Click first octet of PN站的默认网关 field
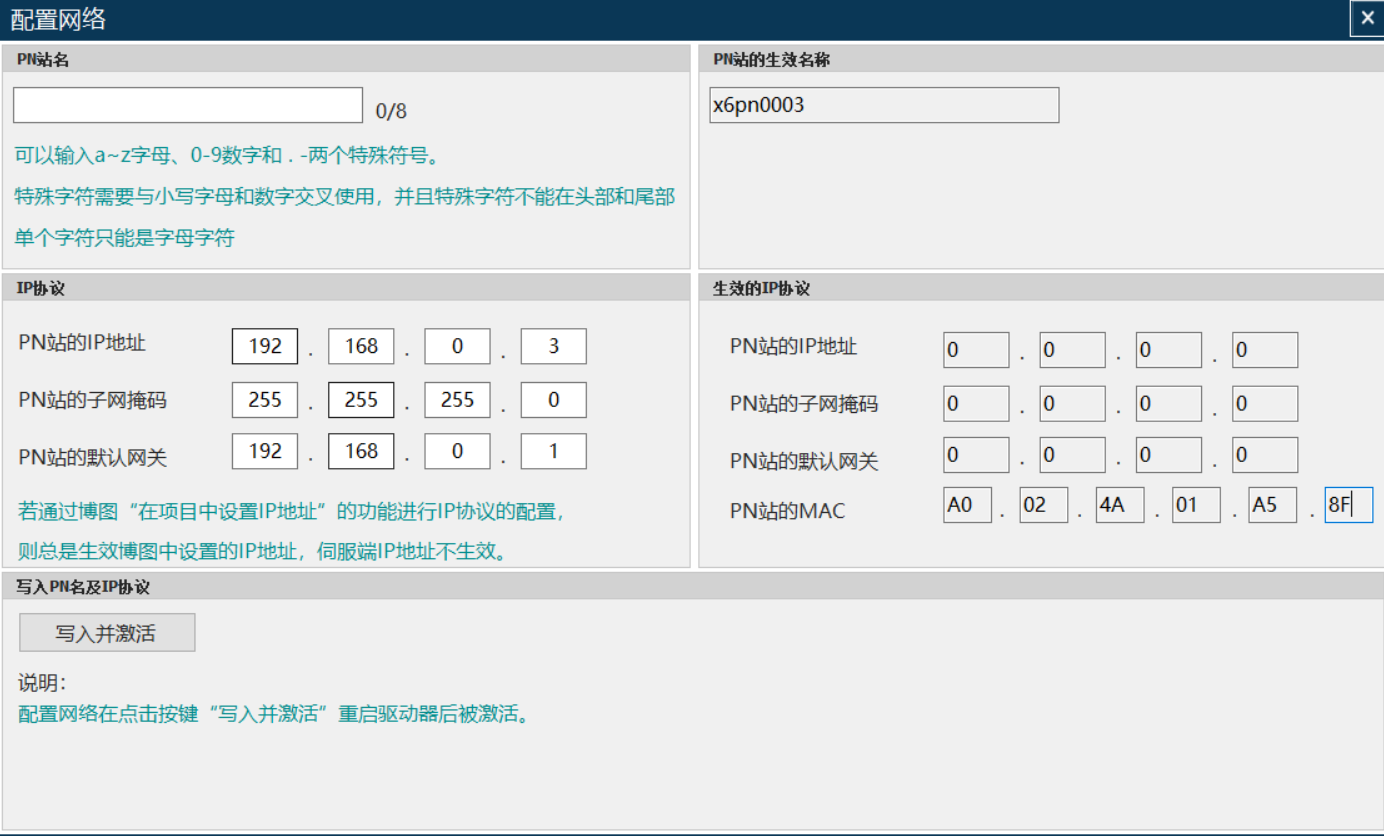 [x=265, y=452]
